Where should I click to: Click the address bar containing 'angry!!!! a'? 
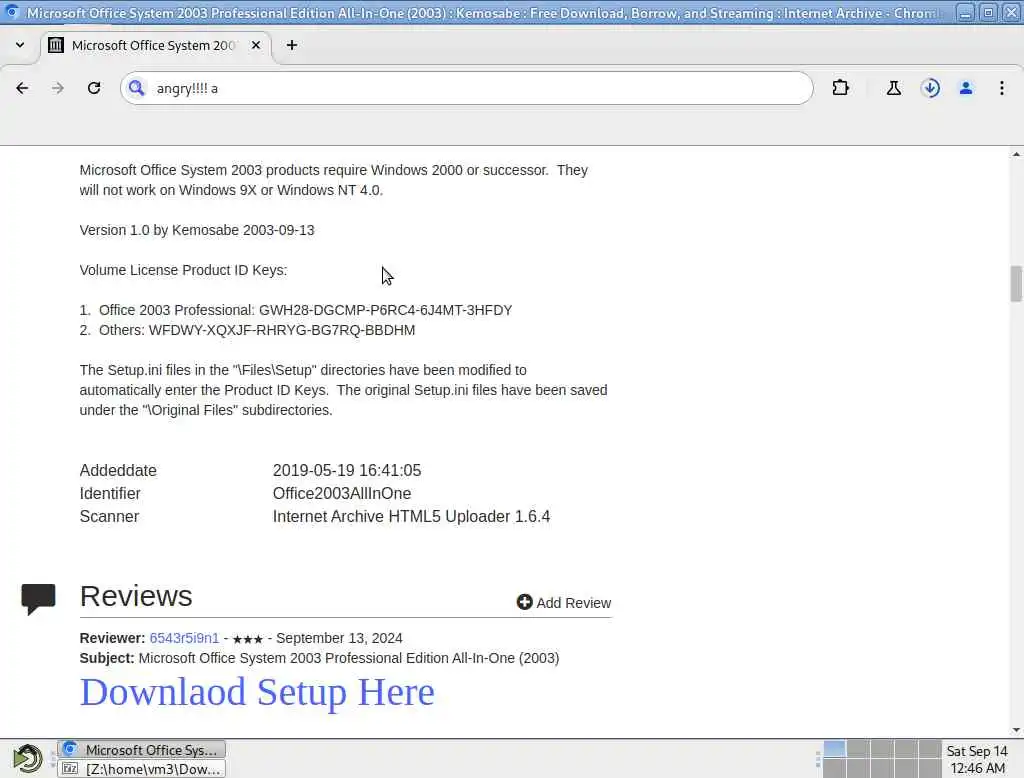pos(467,88)
